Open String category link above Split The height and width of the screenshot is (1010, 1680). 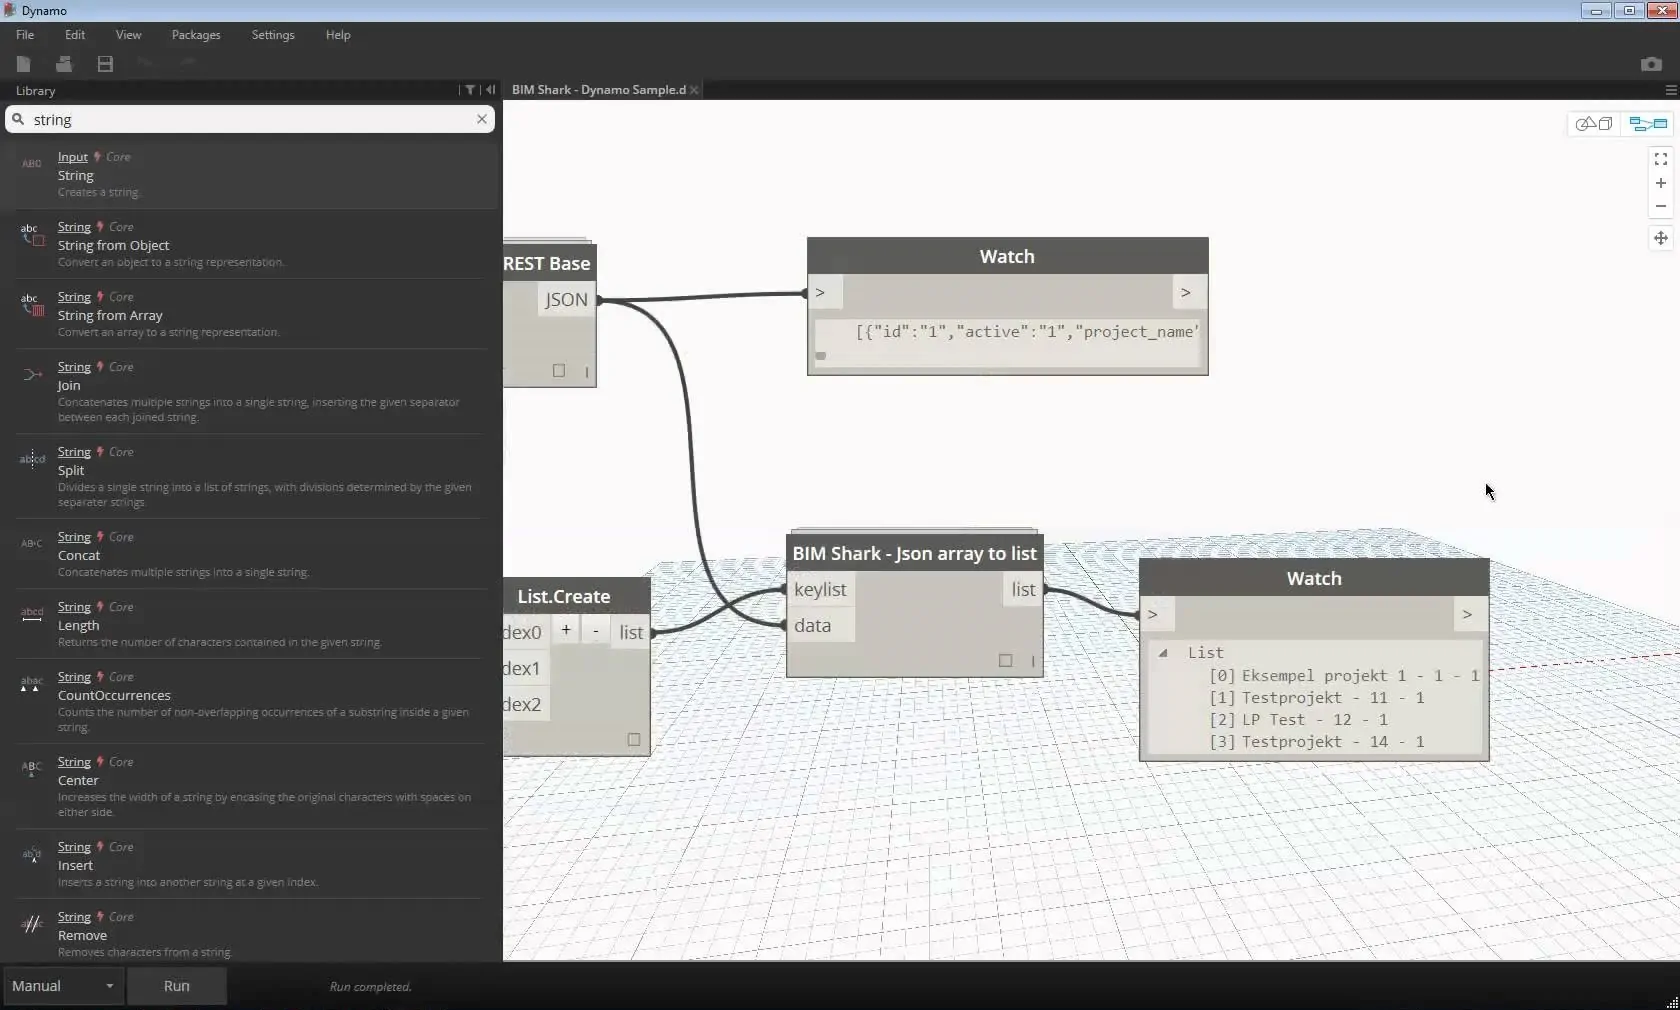[x=74, y=452]
